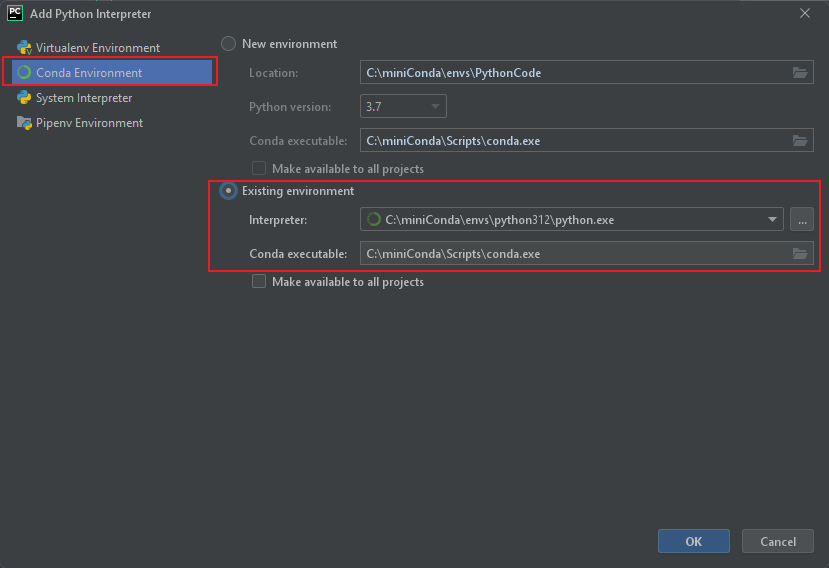
Task: Switch to Pipenv Environment option
Action: 89,123
